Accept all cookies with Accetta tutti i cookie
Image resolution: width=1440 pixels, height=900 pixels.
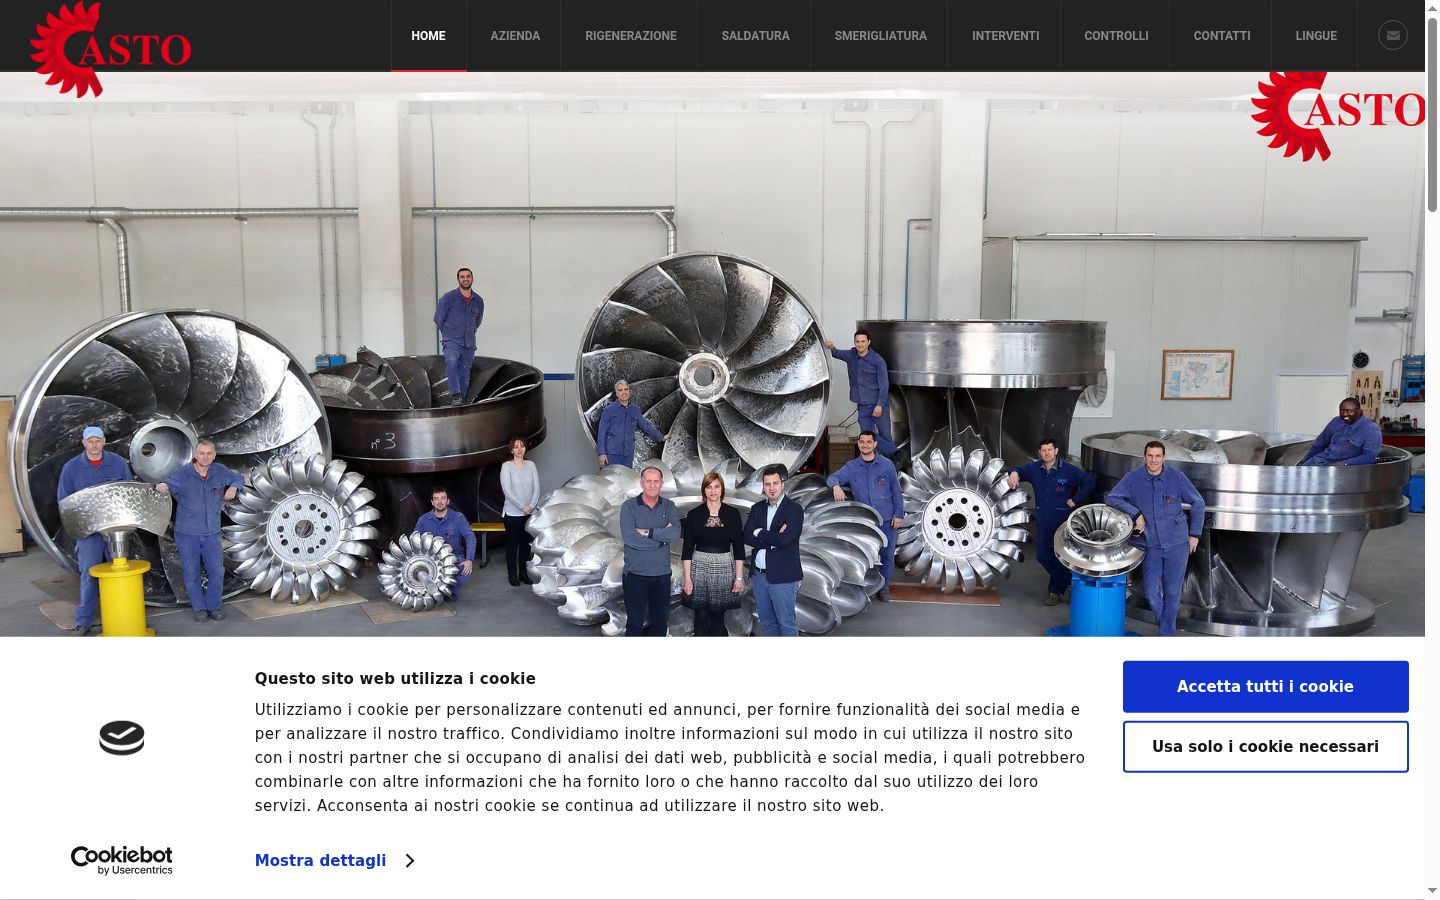(1265, 686)
